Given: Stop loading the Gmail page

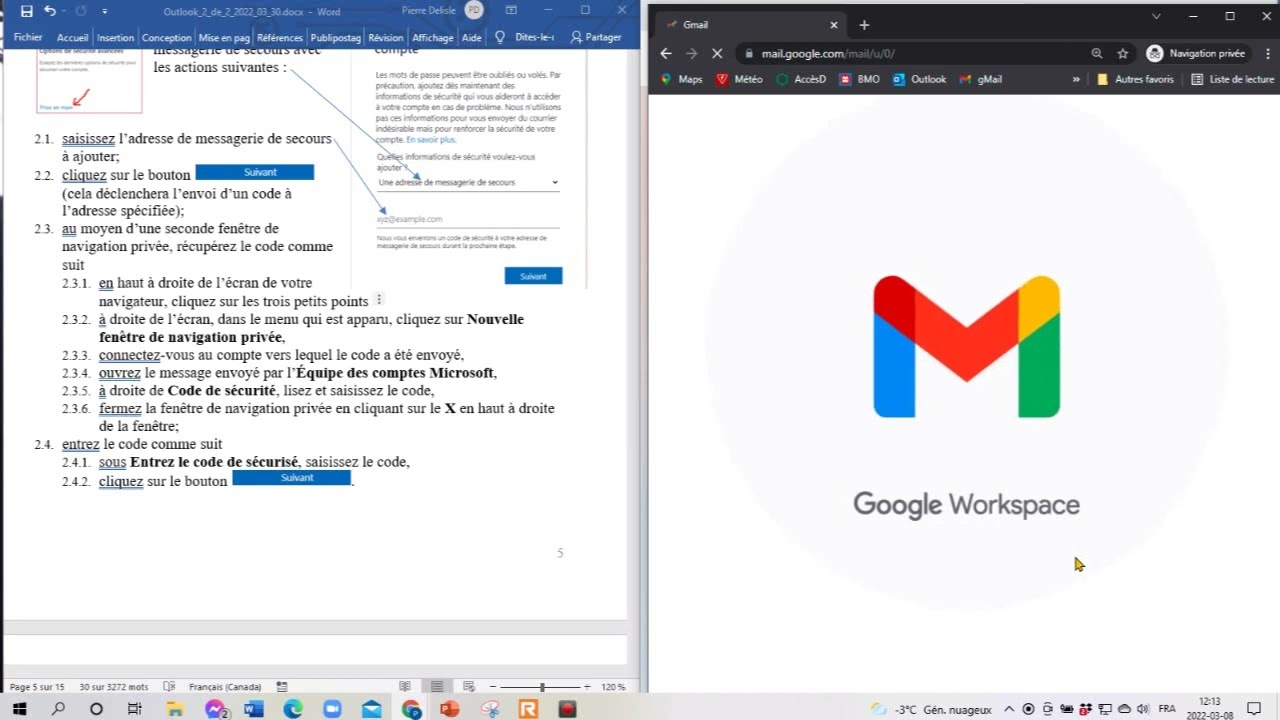Looking at the screenshot, I should pyautogui.click(x=717, y=53).
